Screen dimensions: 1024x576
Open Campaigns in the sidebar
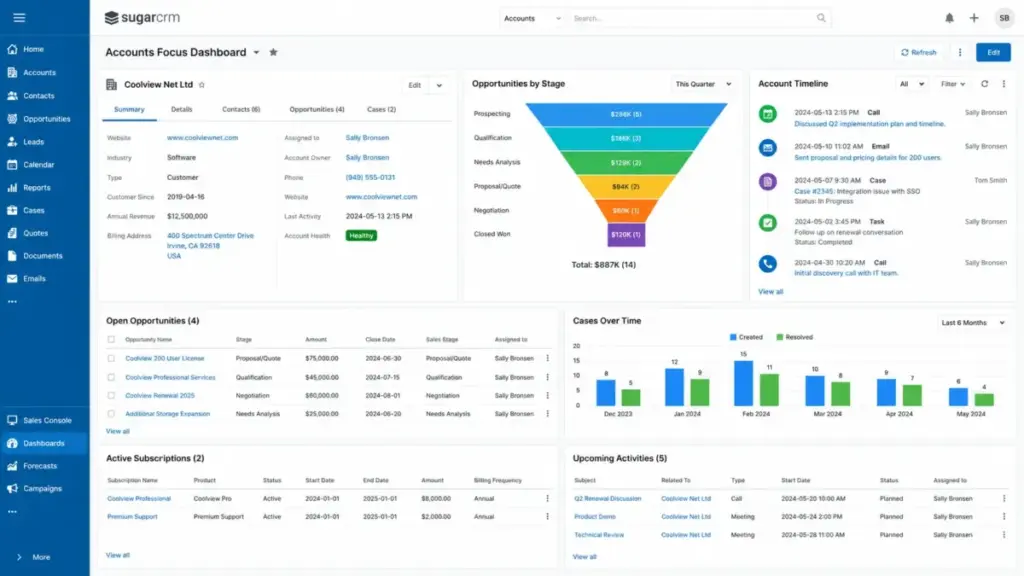[x=42, y=488]
